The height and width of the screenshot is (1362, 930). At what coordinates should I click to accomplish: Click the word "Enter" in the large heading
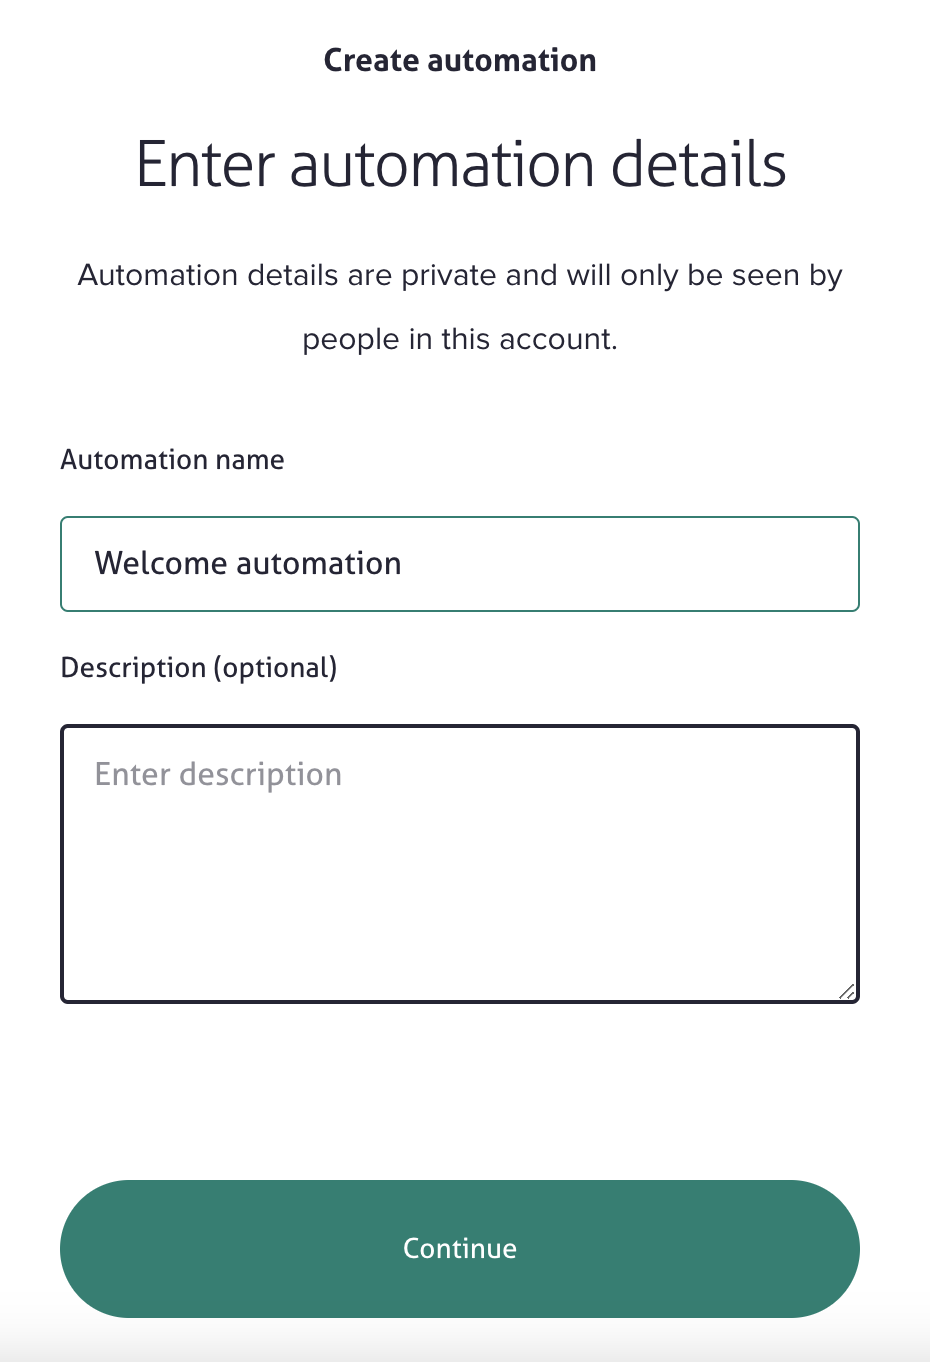coord(205,165)
